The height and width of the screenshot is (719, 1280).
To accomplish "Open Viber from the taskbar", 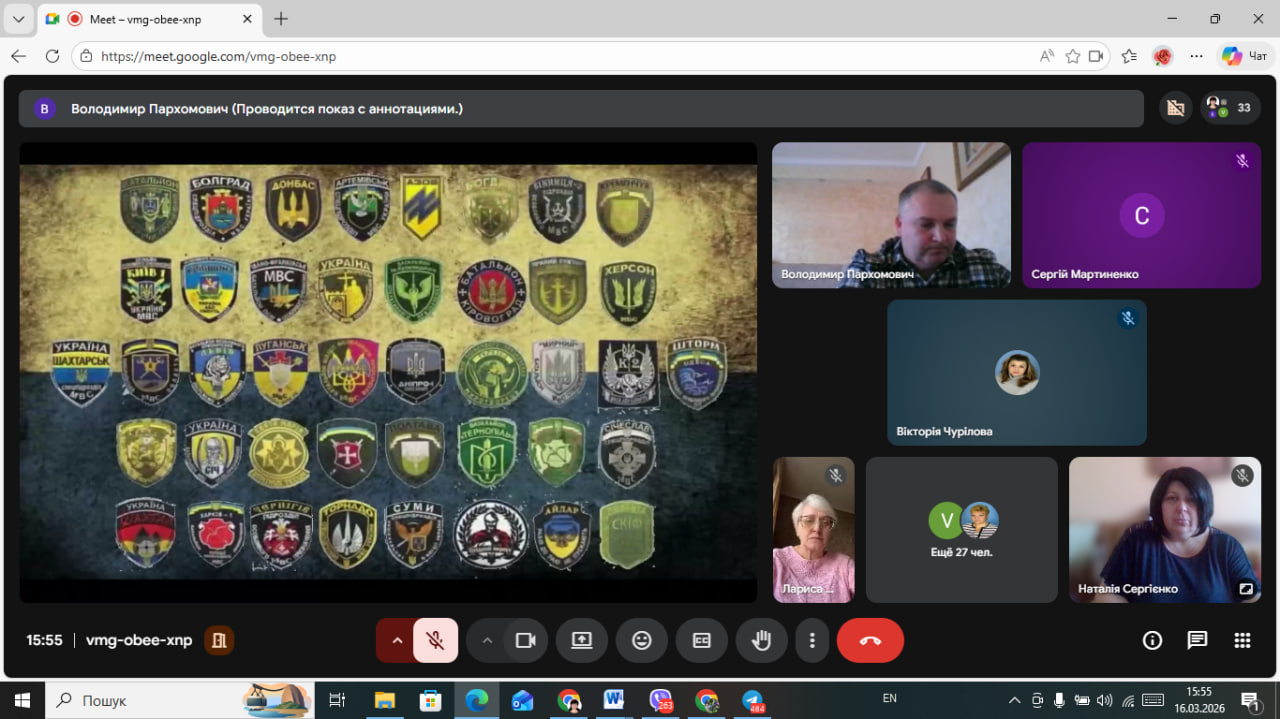I will [661, 700].
